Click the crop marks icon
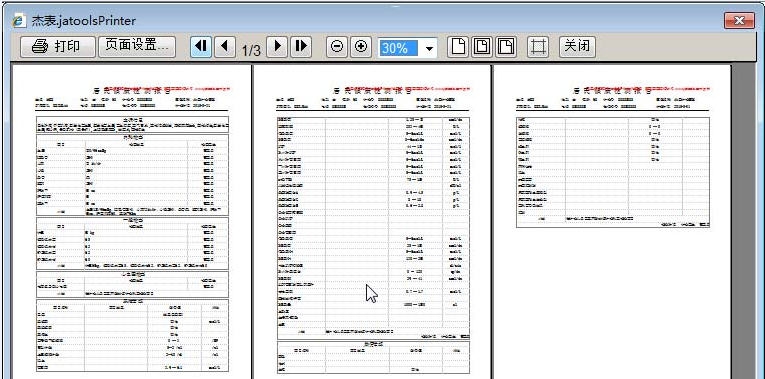This screenshot has height=379, width=765. [x=538, y=47]
